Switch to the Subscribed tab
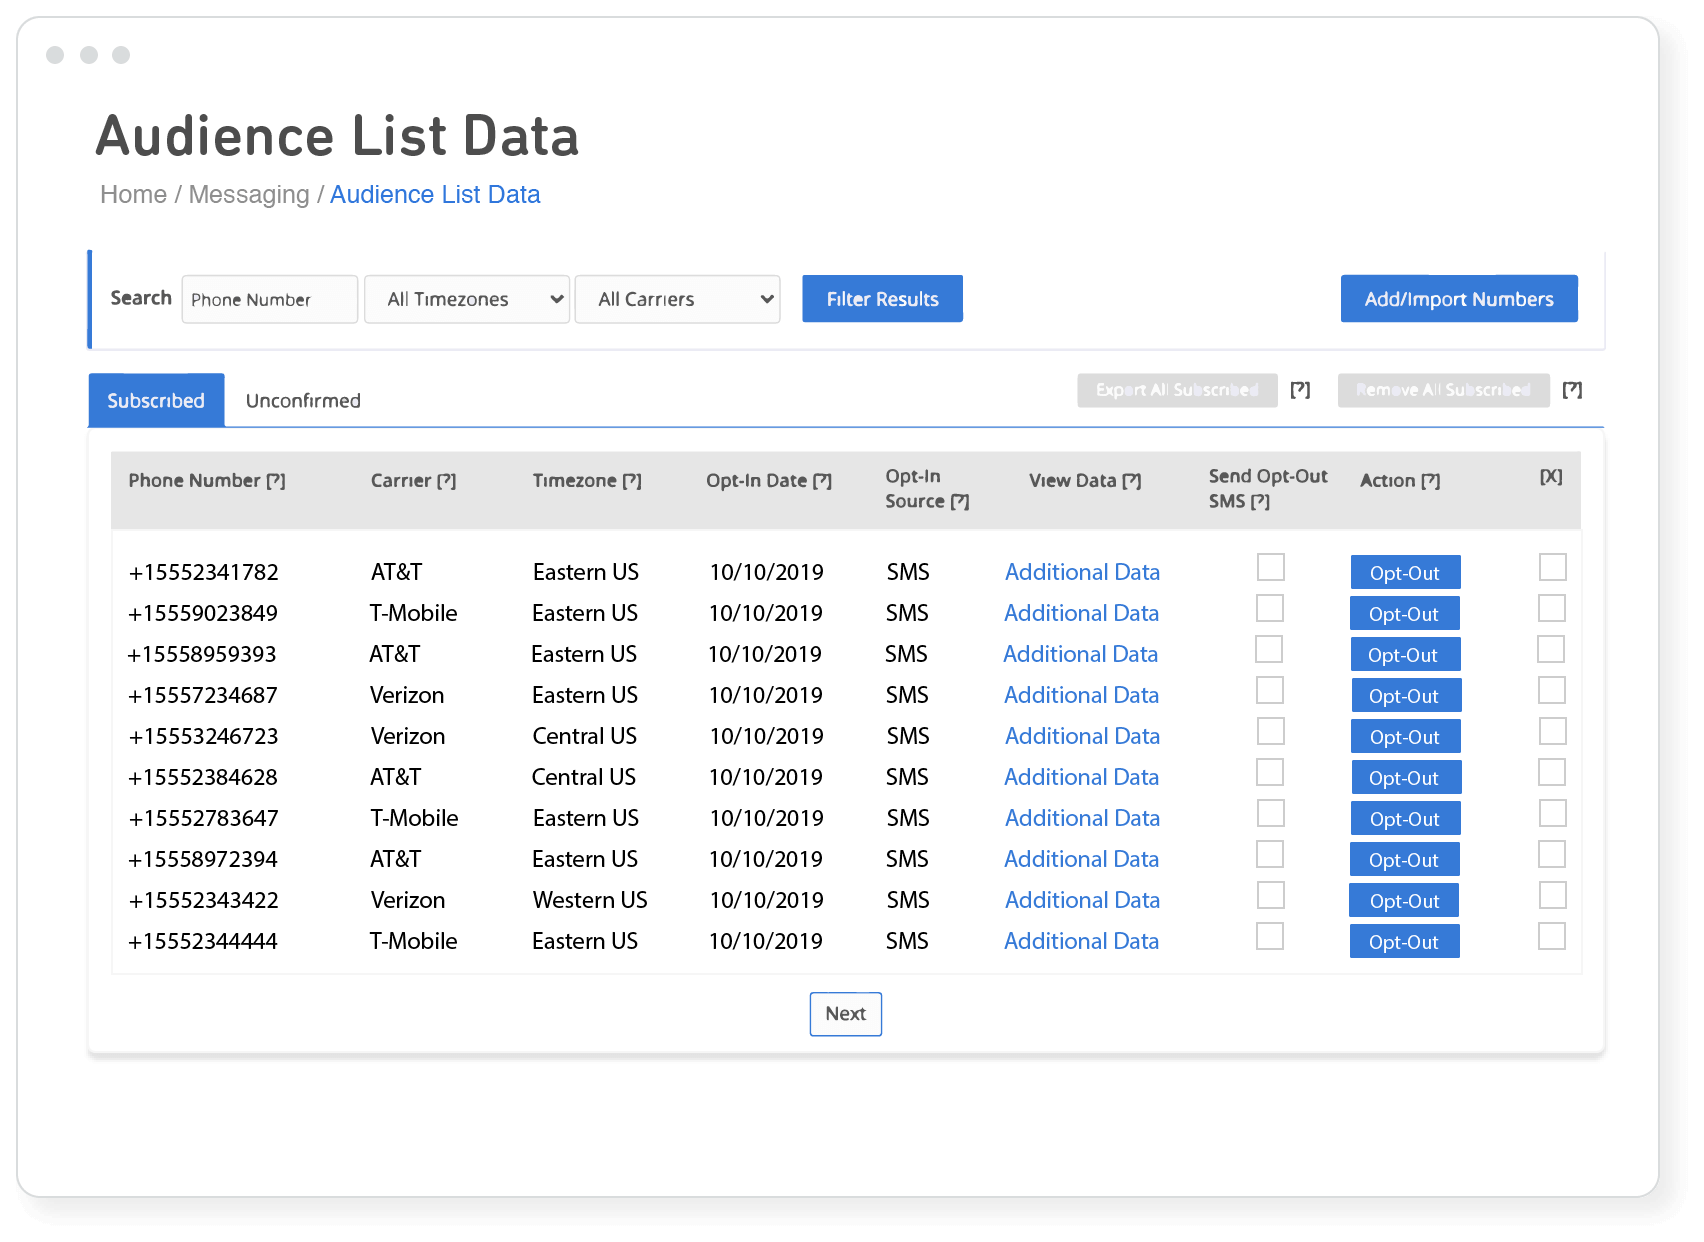Image resolution: width=1704 pixels, height=1242 pixels. tap(156, 400)
